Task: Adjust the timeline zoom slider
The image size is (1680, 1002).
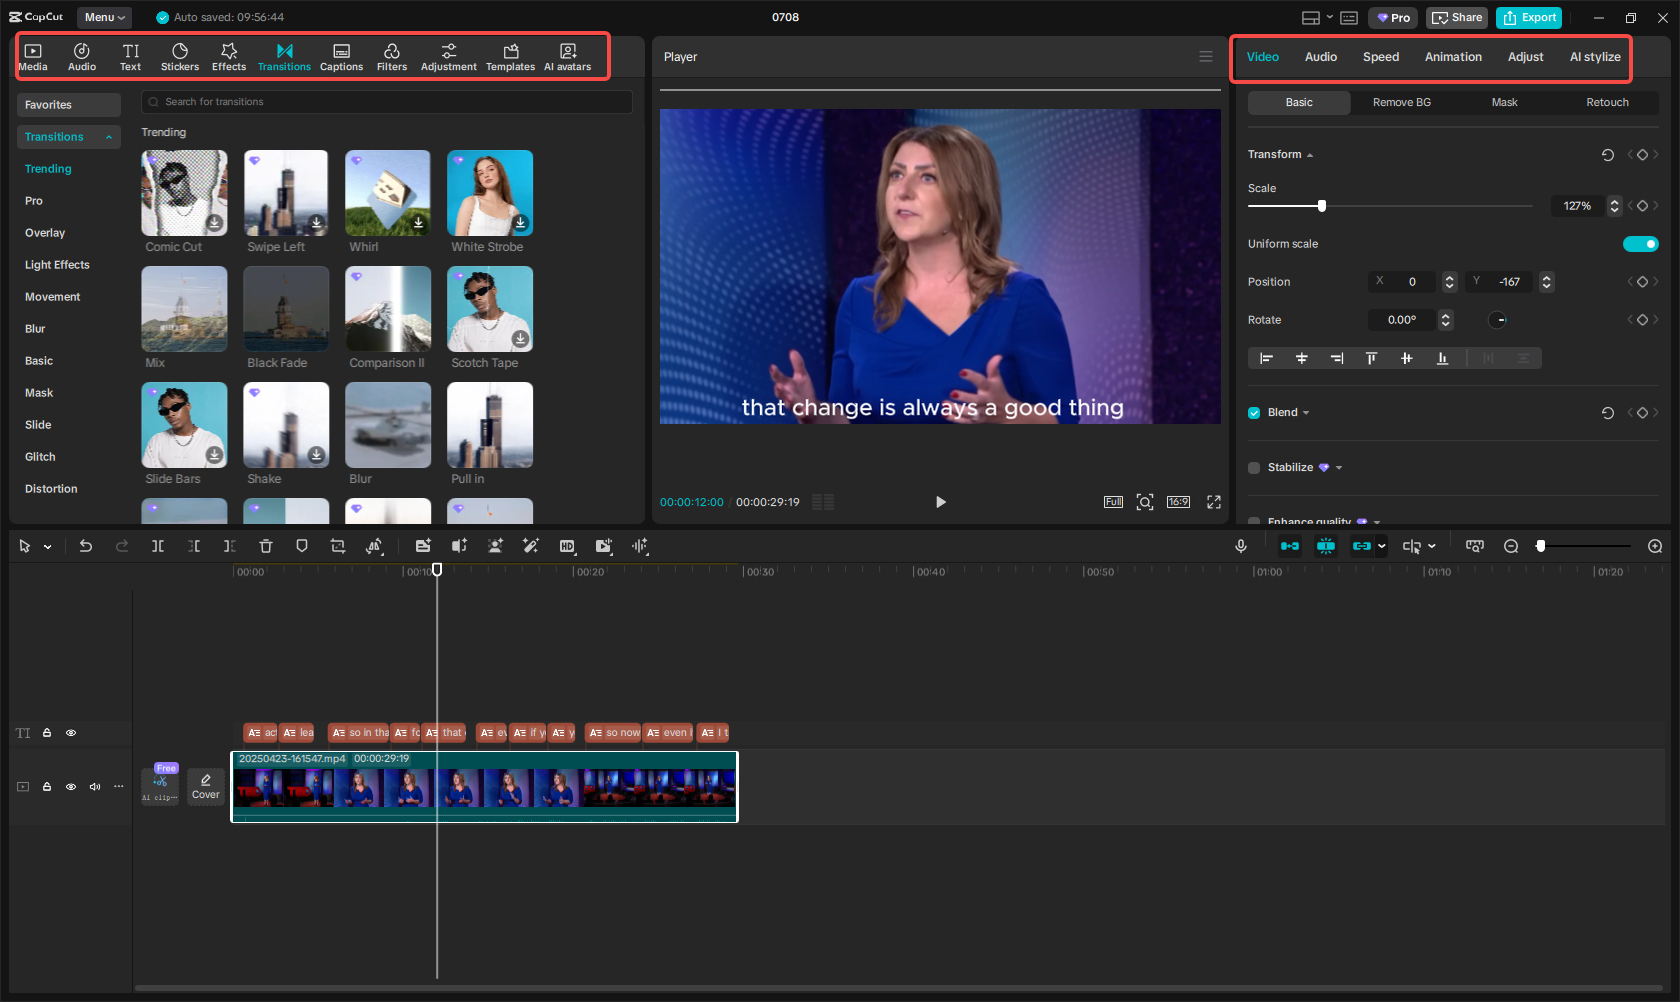Action: click(x=1541, y=546)
